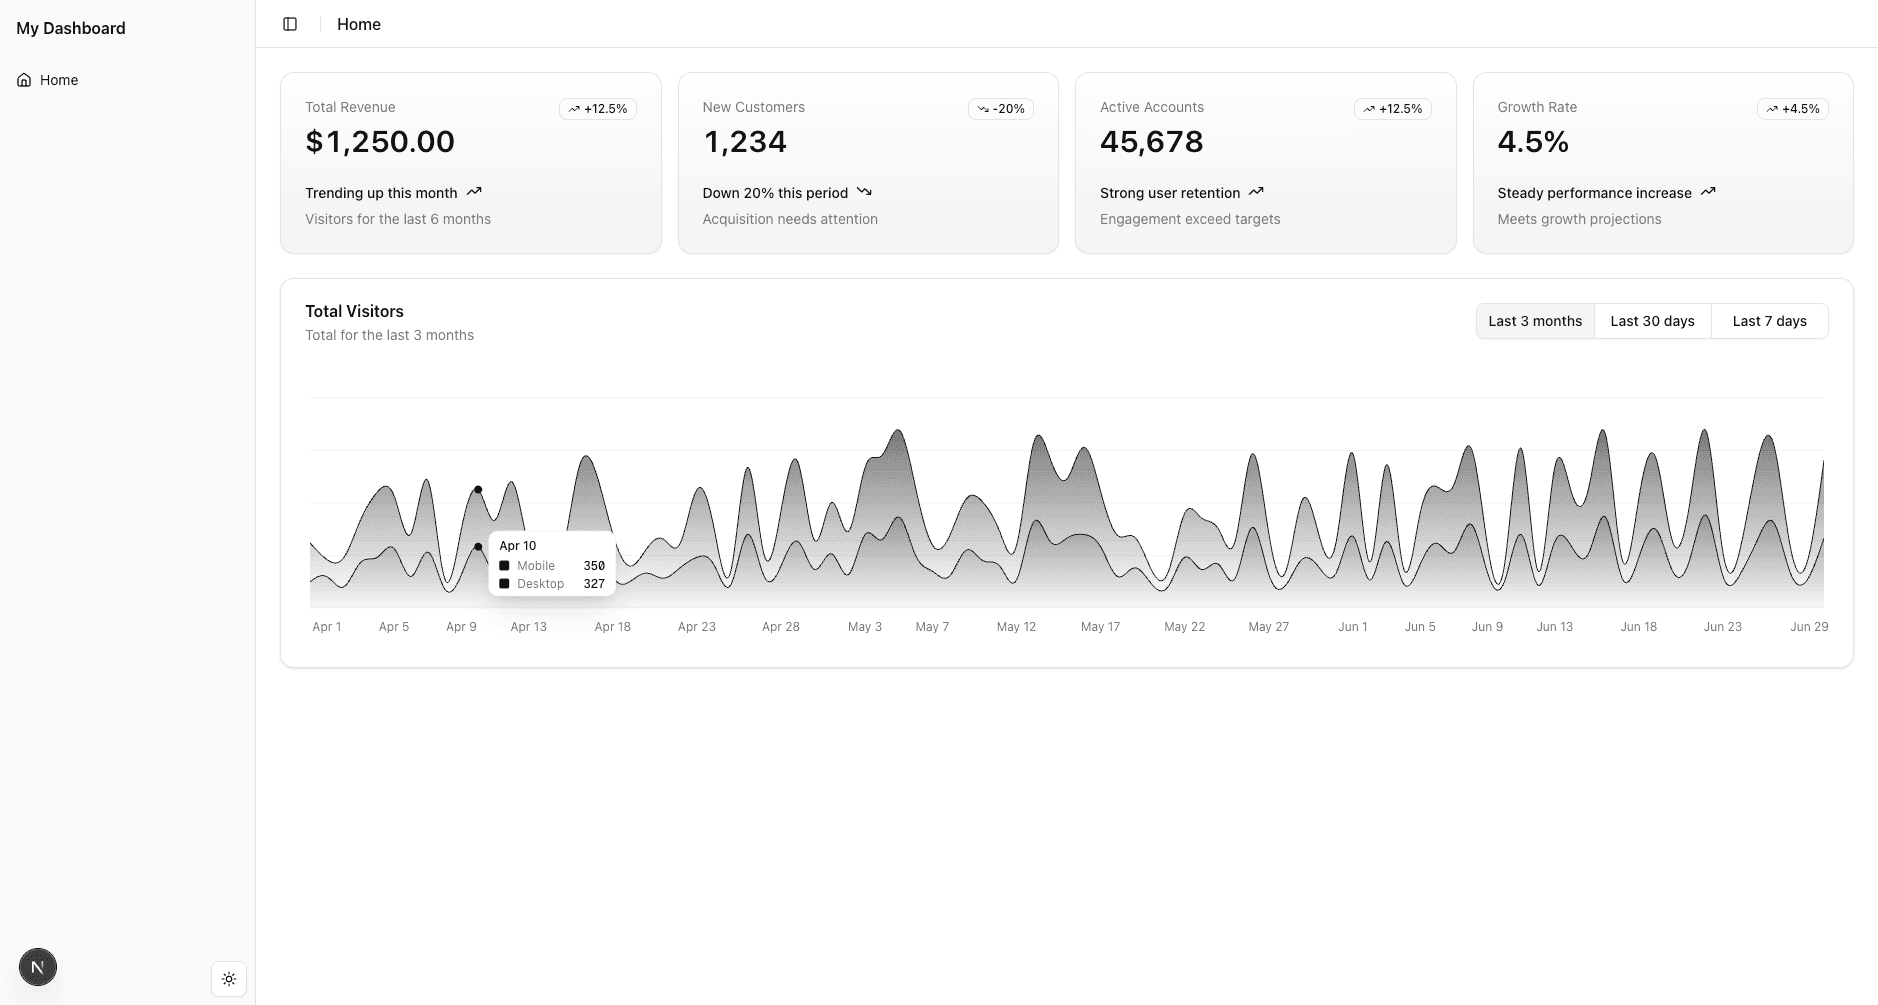The height and width of the screenshot is (1005, 1878).
Task: Toggle the sidebar panel icon
Action: [290, 24]
